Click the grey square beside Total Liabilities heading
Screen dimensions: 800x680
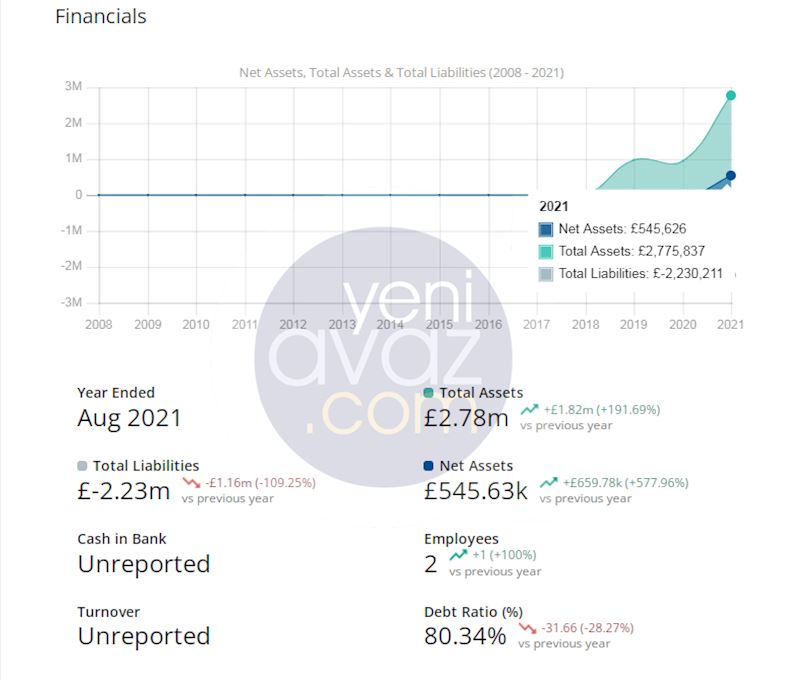[x=82, y=466]
